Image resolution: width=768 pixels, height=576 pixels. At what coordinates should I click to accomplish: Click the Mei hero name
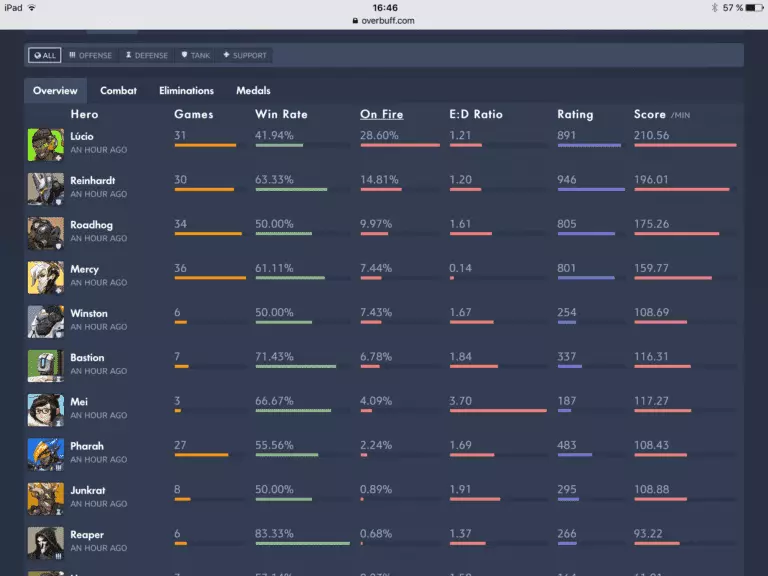pos(79,402)
